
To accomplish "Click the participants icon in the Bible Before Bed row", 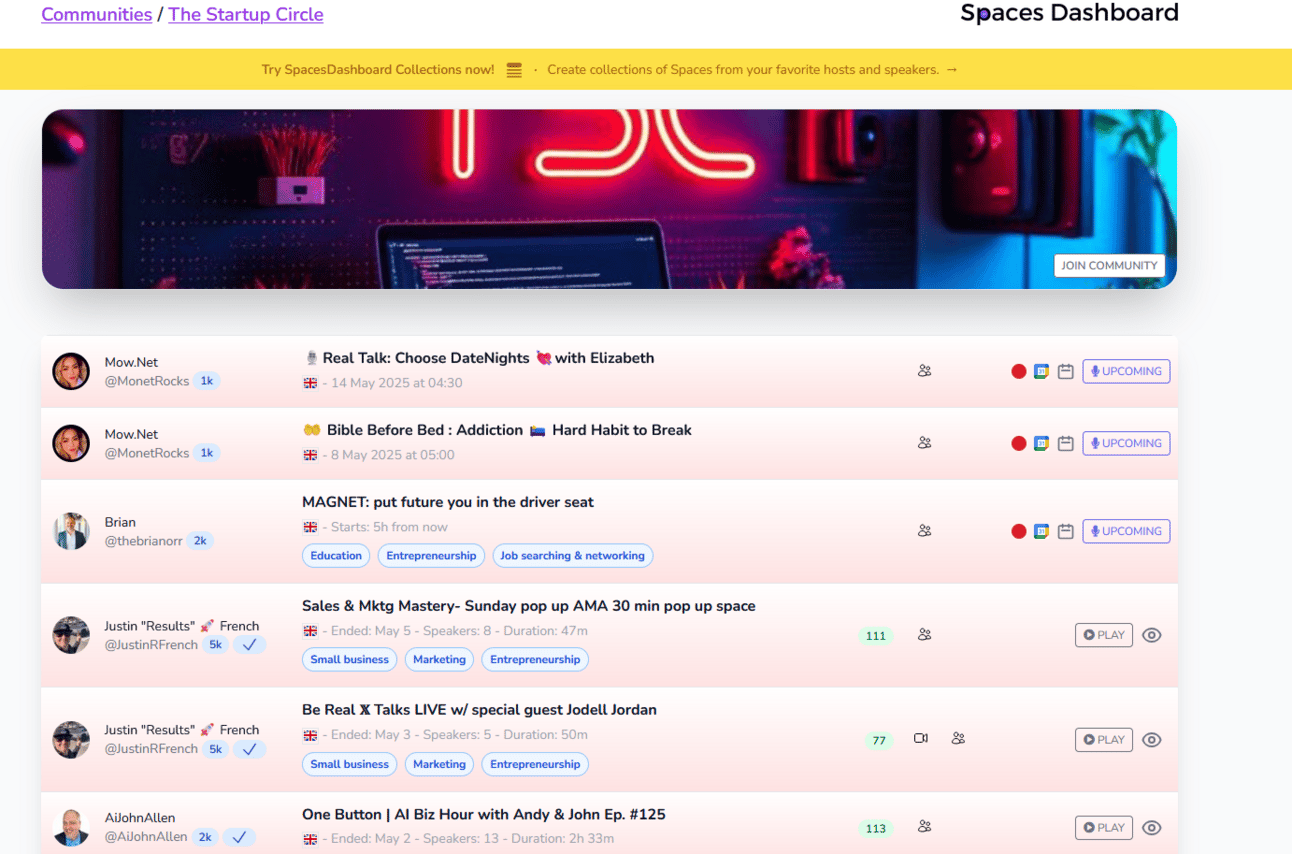I will tap(924, 443).
